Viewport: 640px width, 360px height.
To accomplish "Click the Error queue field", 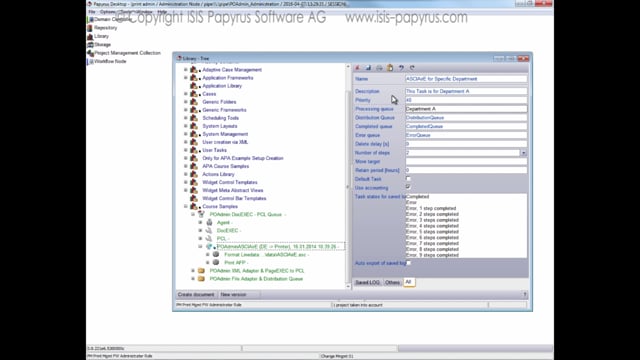I will [466, 135].
